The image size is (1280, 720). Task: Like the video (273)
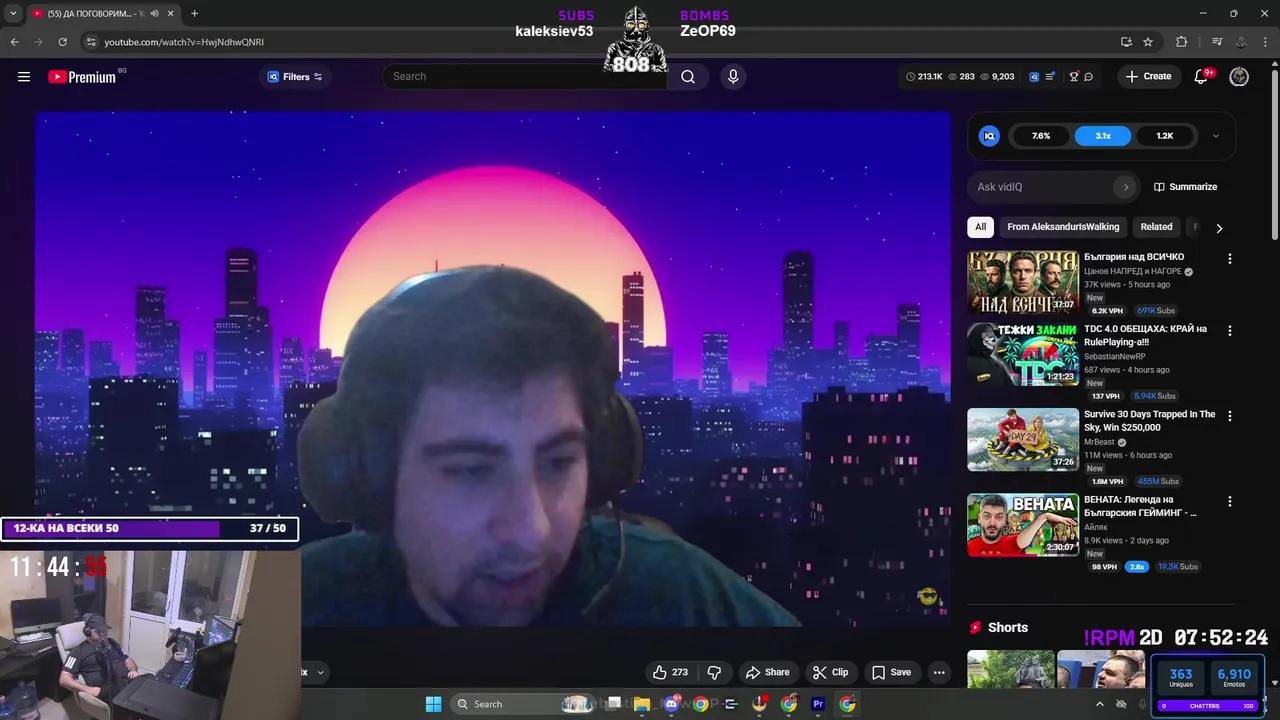point(670,672)
